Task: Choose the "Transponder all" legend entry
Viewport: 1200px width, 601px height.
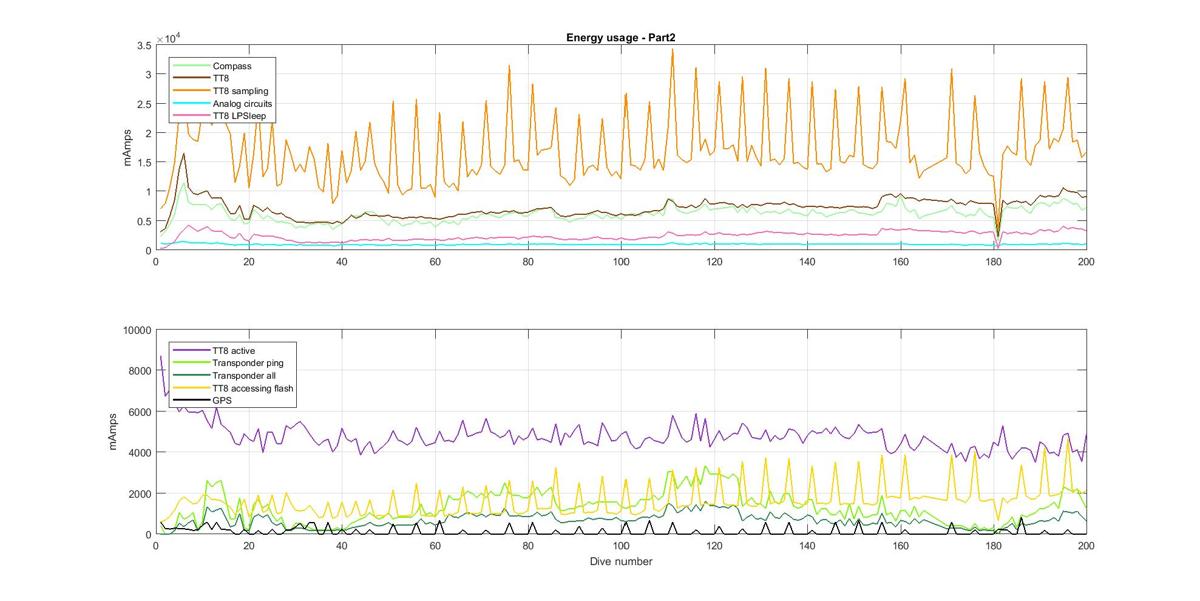Action: pyautogui.click(x=246, y=375)
